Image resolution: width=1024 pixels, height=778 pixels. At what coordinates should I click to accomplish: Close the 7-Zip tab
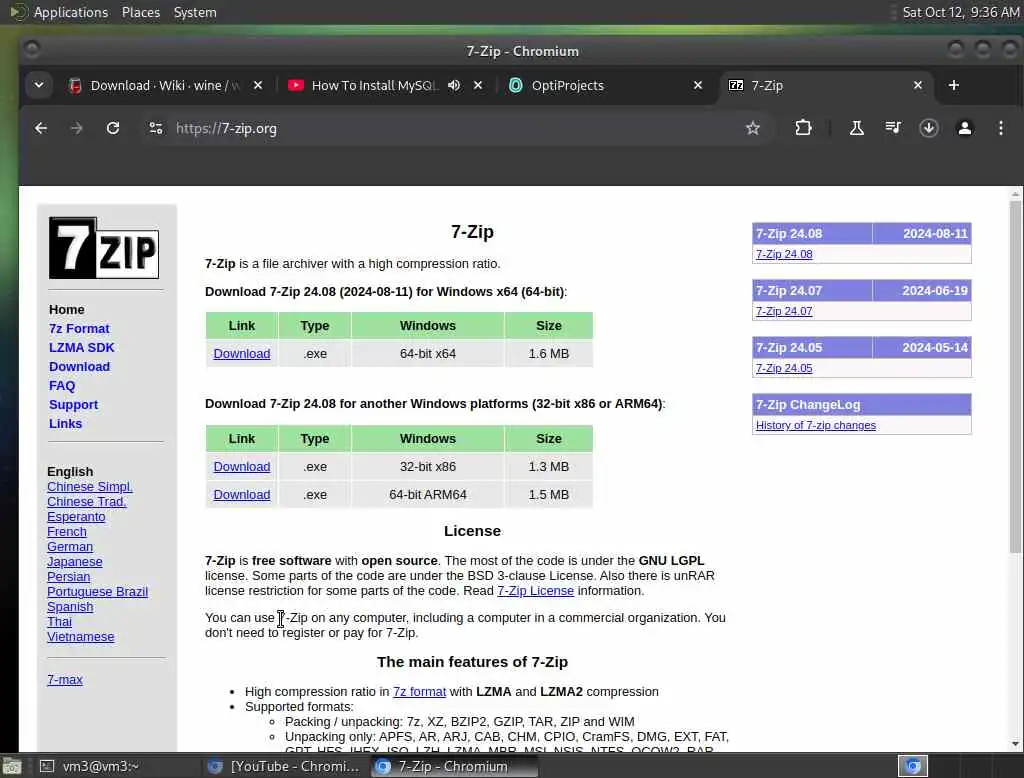[x=918, y=86]
